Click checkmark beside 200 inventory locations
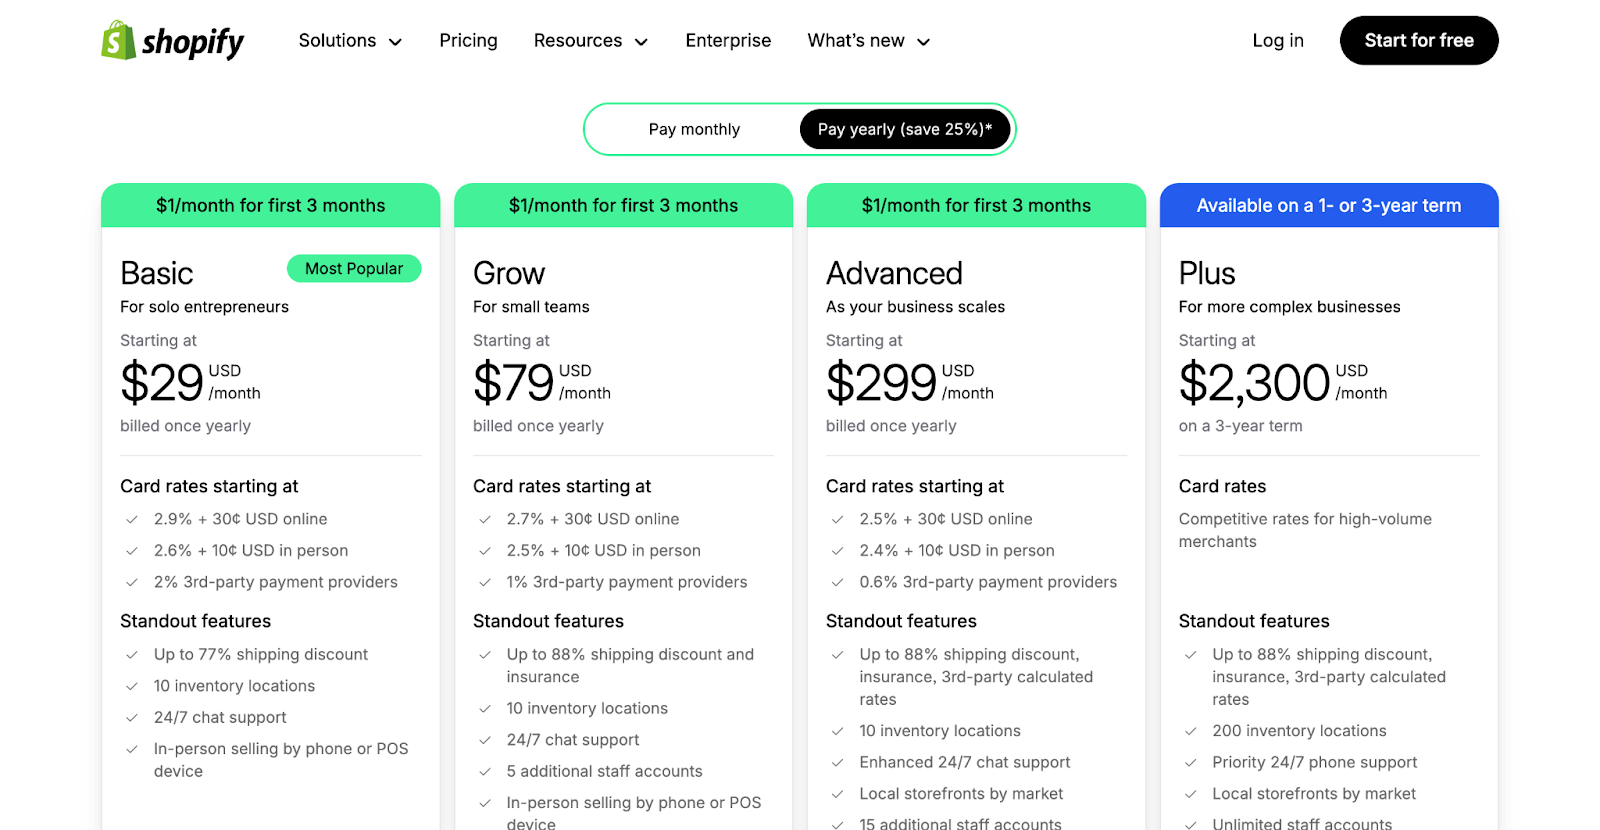This screenshot has width=1600, height=830. click(1190, 732)
